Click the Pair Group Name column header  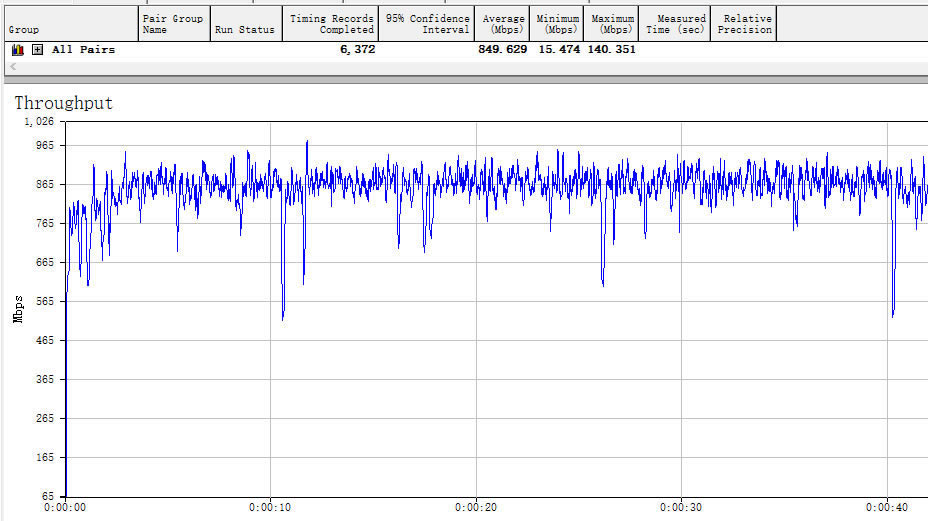point(174,24)
